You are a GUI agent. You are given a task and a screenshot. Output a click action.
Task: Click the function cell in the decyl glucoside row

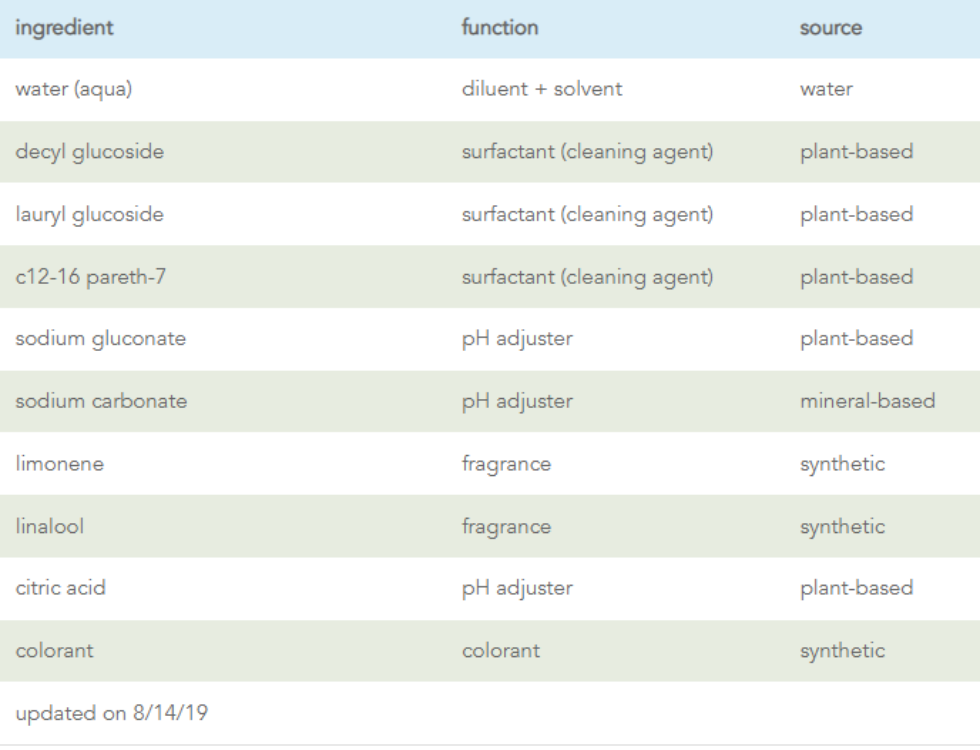pos(587,152)
